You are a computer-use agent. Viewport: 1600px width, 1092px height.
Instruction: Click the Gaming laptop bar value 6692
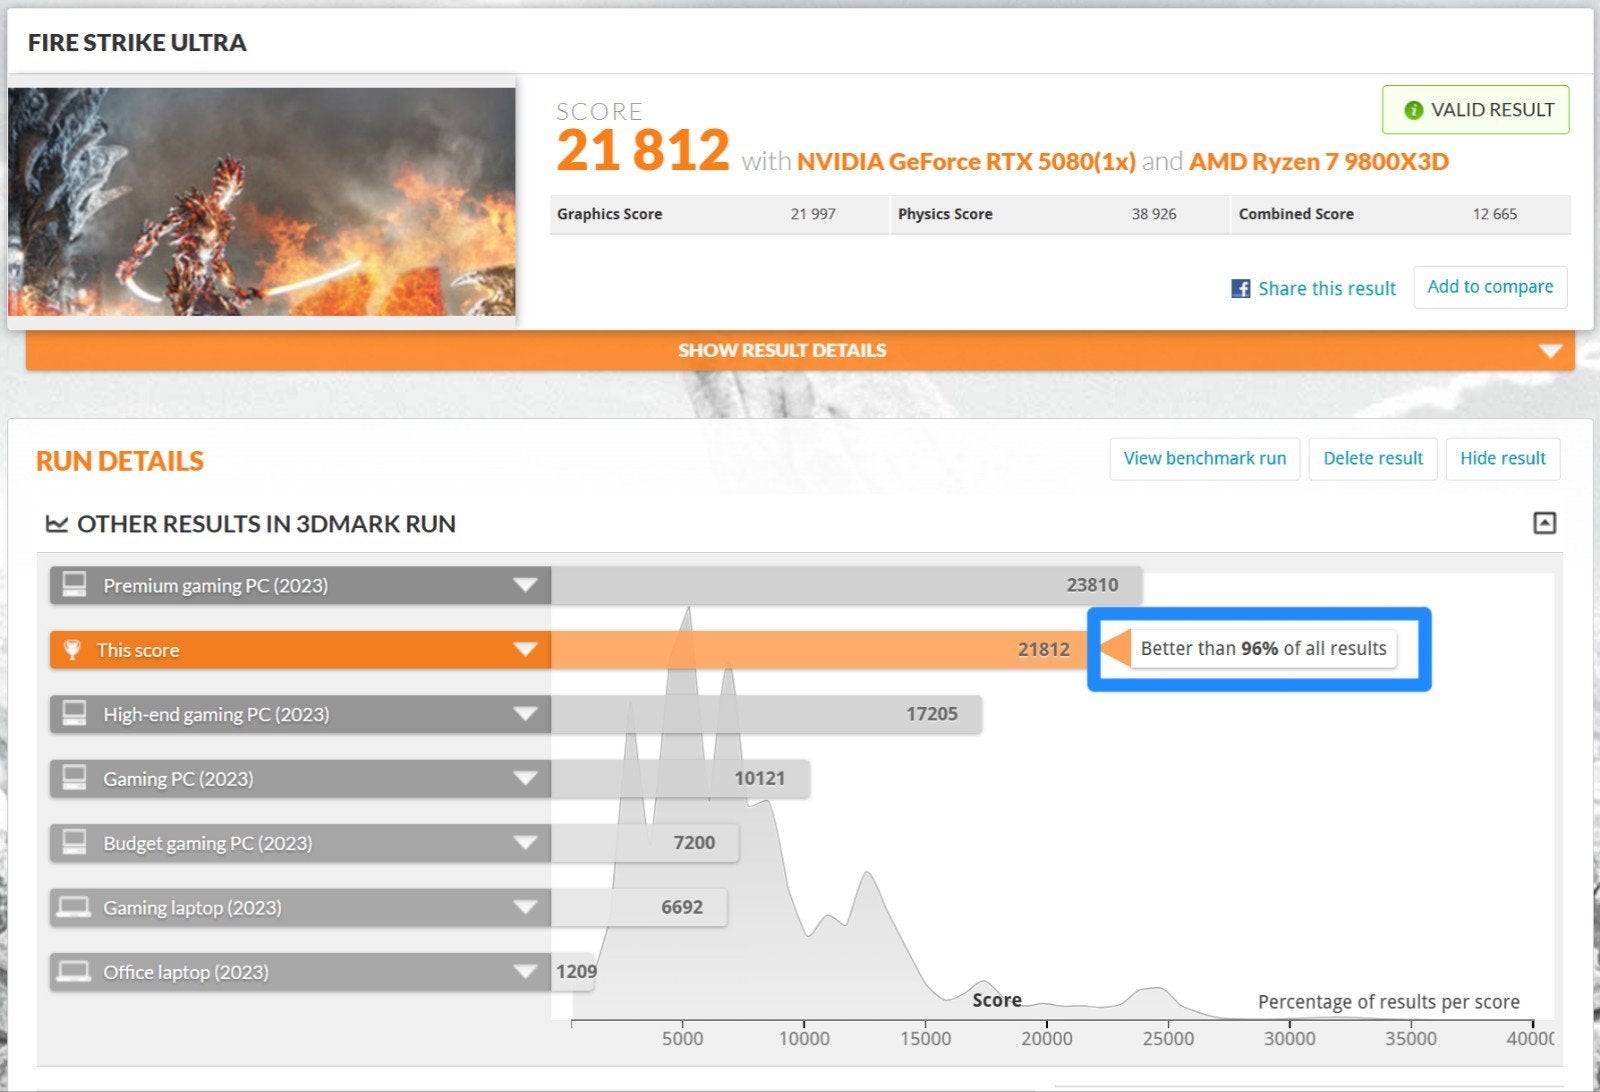click(682, 907)
